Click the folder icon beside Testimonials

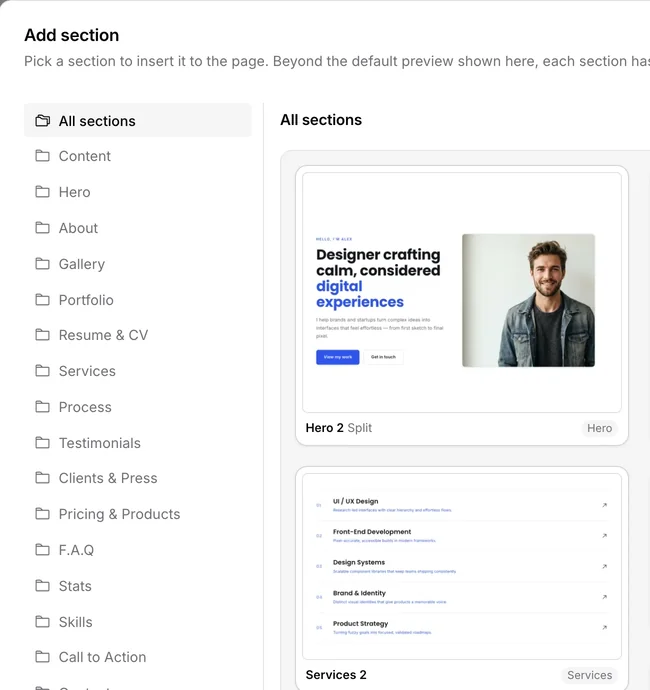pyautogui.click(x=43, y=443)
